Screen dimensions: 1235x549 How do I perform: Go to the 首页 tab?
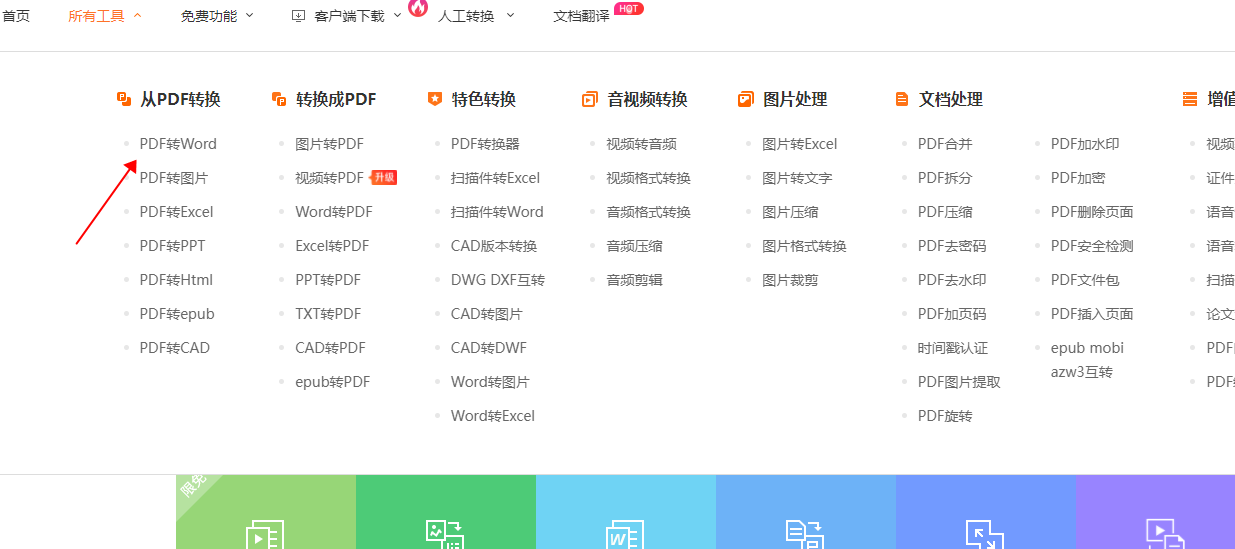pyautogui.click(x=16, y=16)
